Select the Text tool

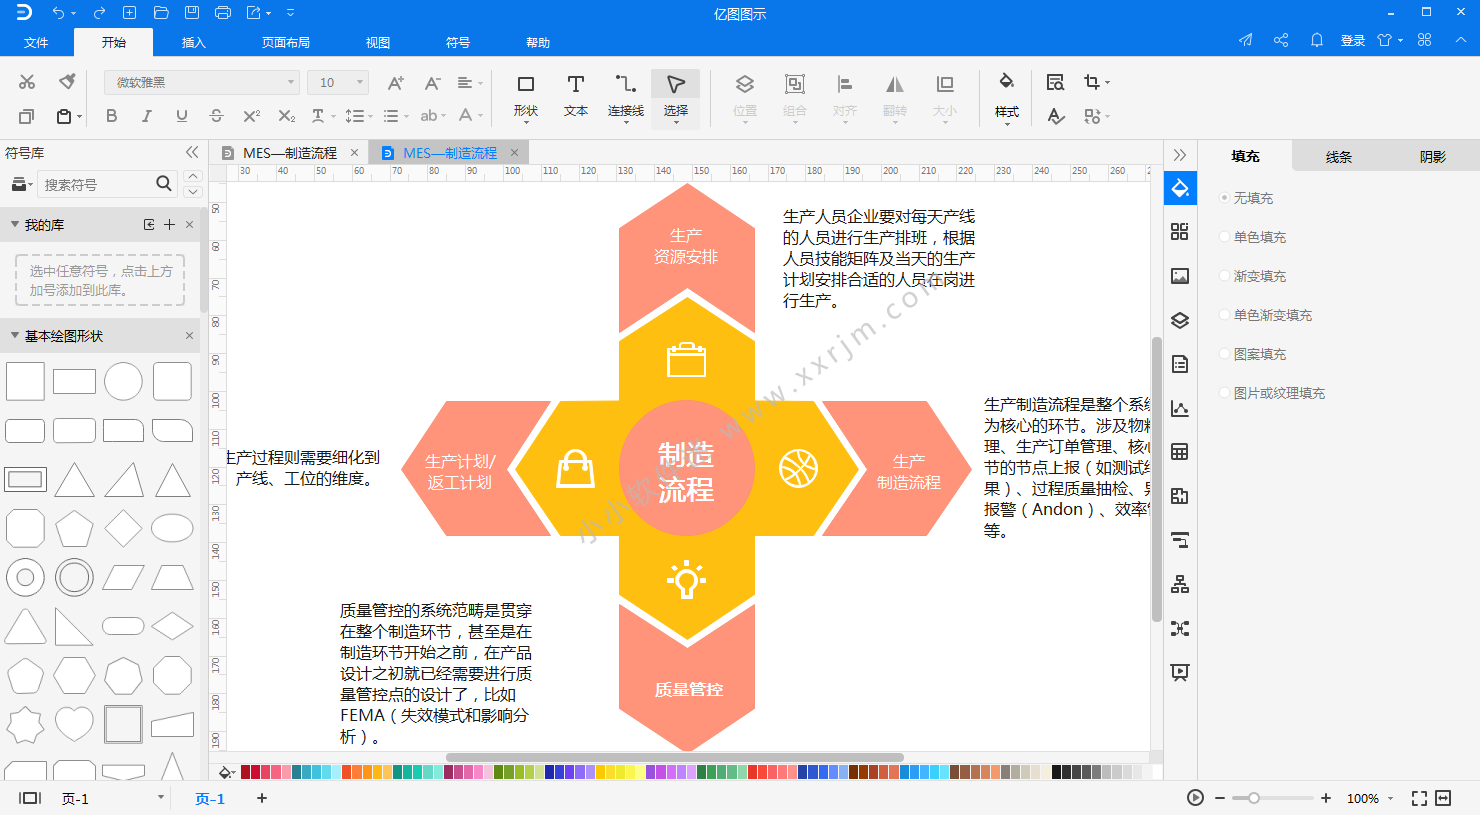click(575, 96)
